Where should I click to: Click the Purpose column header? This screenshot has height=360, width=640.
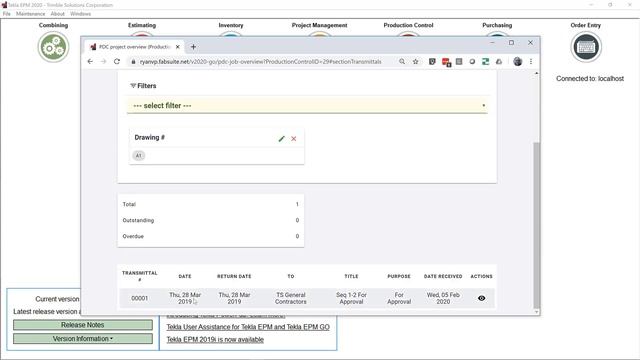399,276
